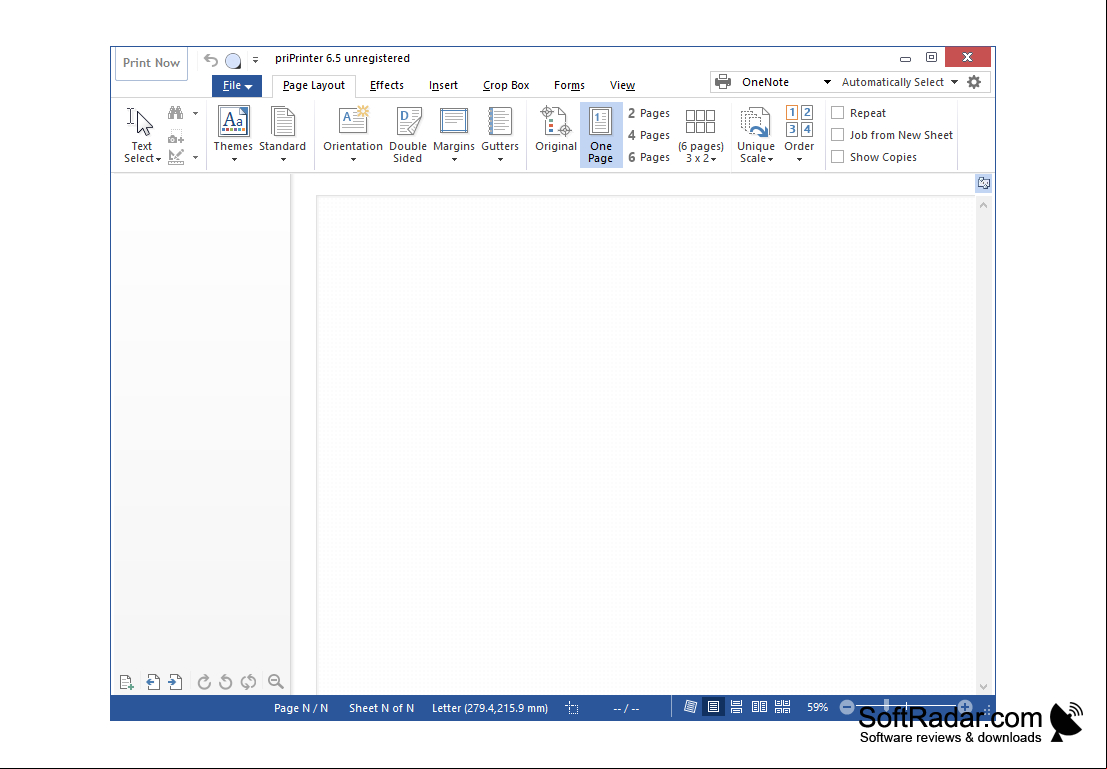The height and width of the screenshot is (769, 1107).
Task: Check Job from New Sheet
Action: [x=837, y=134]
